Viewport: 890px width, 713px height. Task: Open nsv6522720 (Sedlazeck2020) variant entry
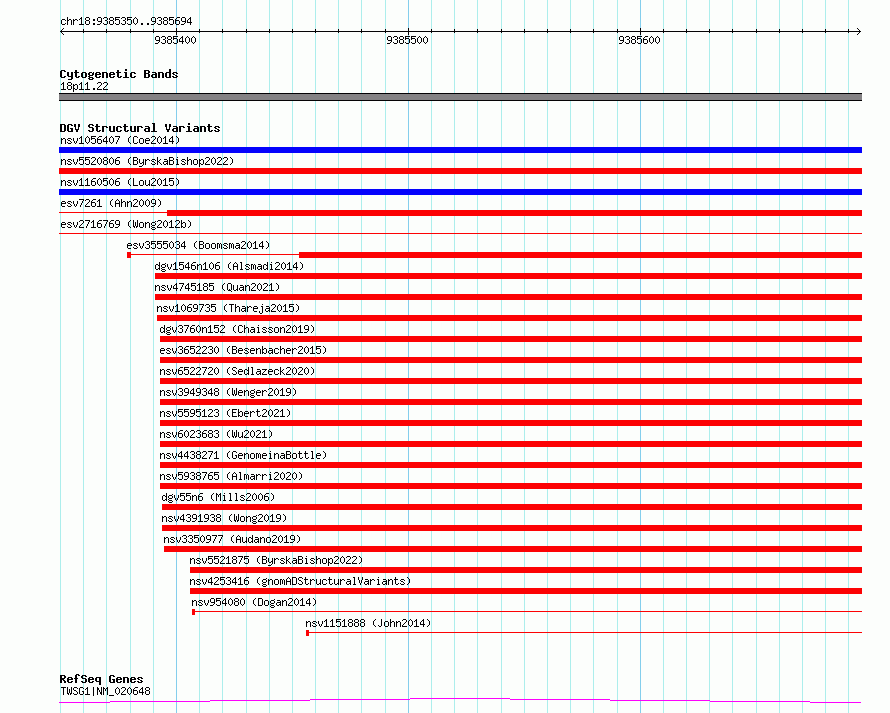click(x=237, y=371)
